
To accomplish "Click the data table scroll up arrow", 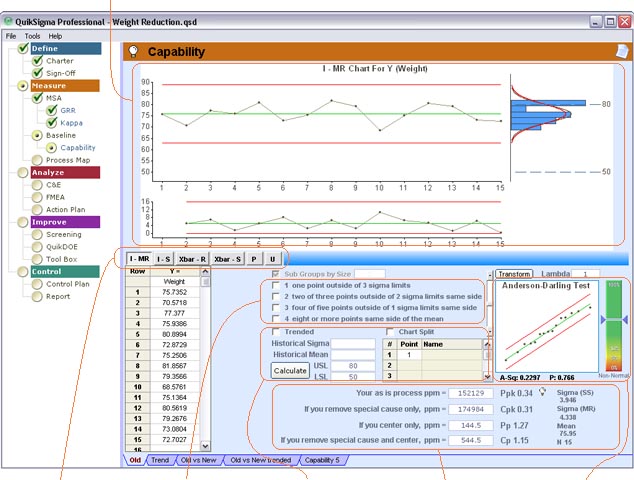I will click(205, 272).
